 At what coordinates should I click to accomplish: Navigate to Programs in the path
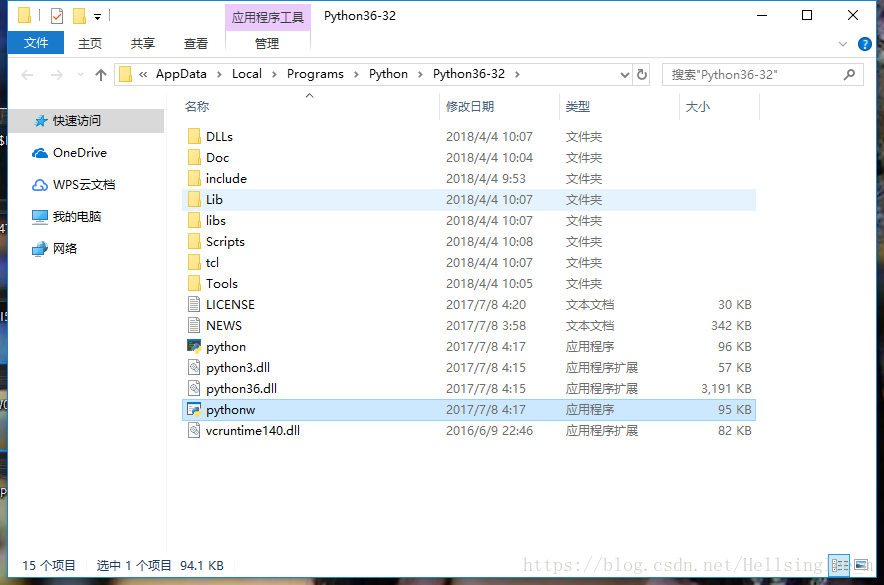[x=315, y=74]
